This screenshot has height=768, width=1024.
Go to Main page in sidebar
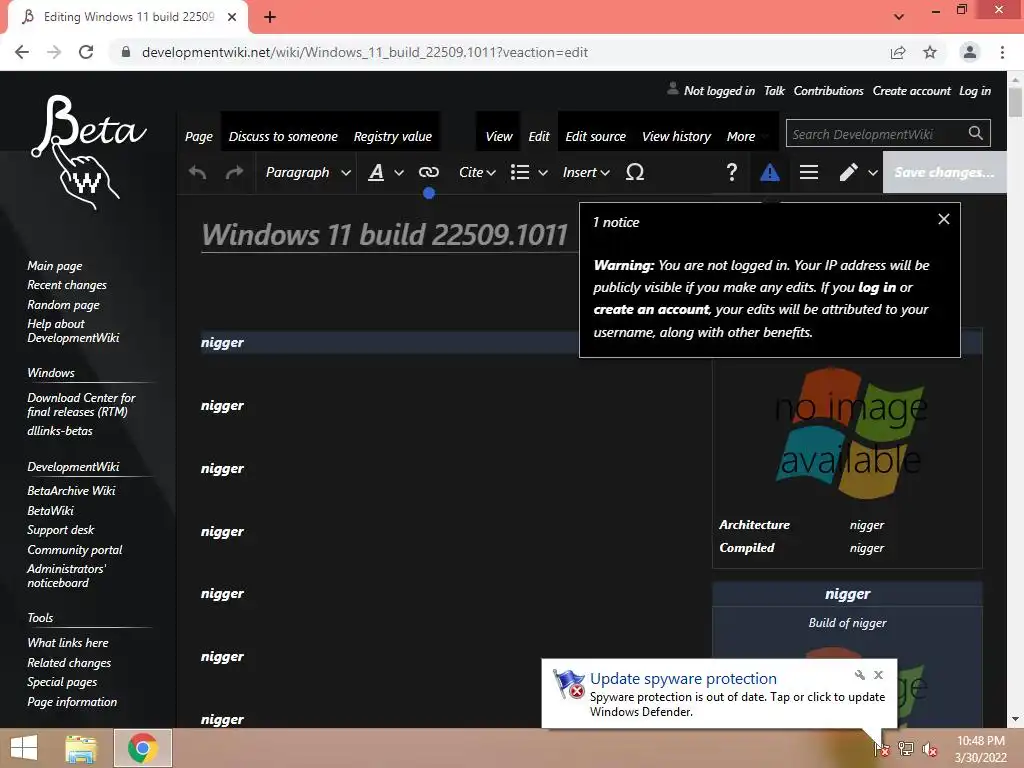click(55, 266)
